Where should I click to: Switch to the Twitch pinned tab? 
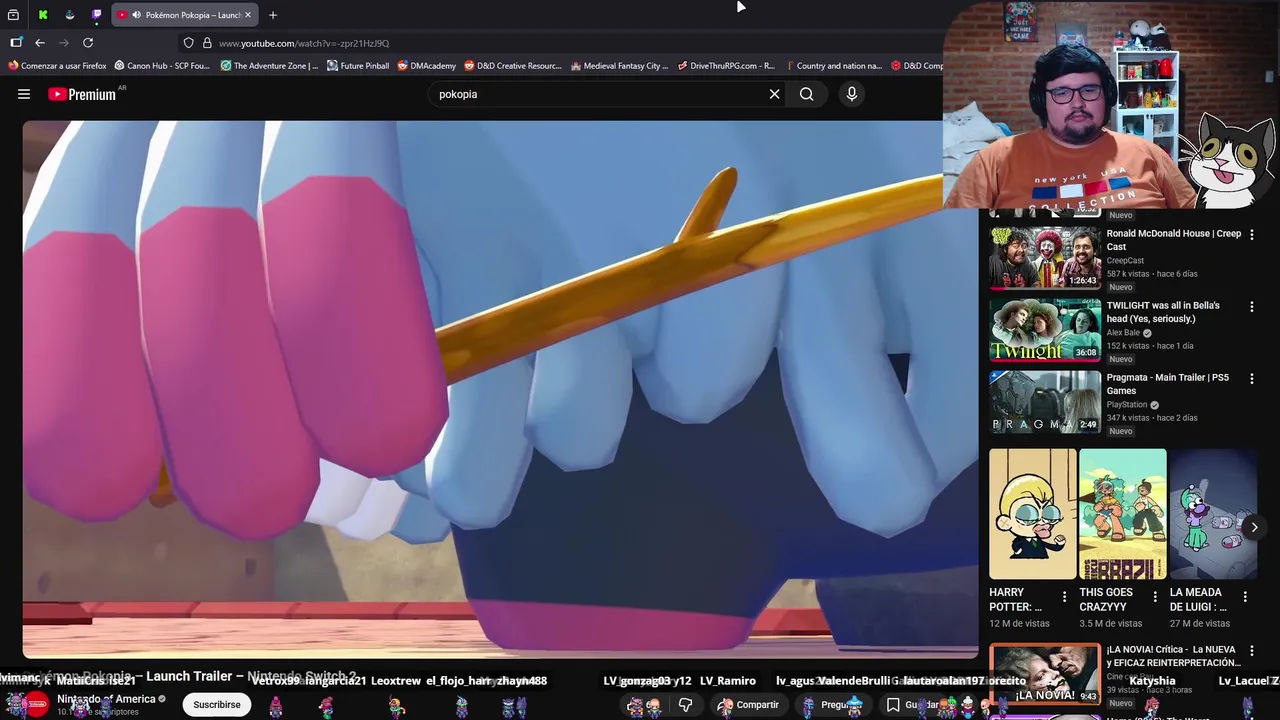pyautogui.click(x=97, y=15)
